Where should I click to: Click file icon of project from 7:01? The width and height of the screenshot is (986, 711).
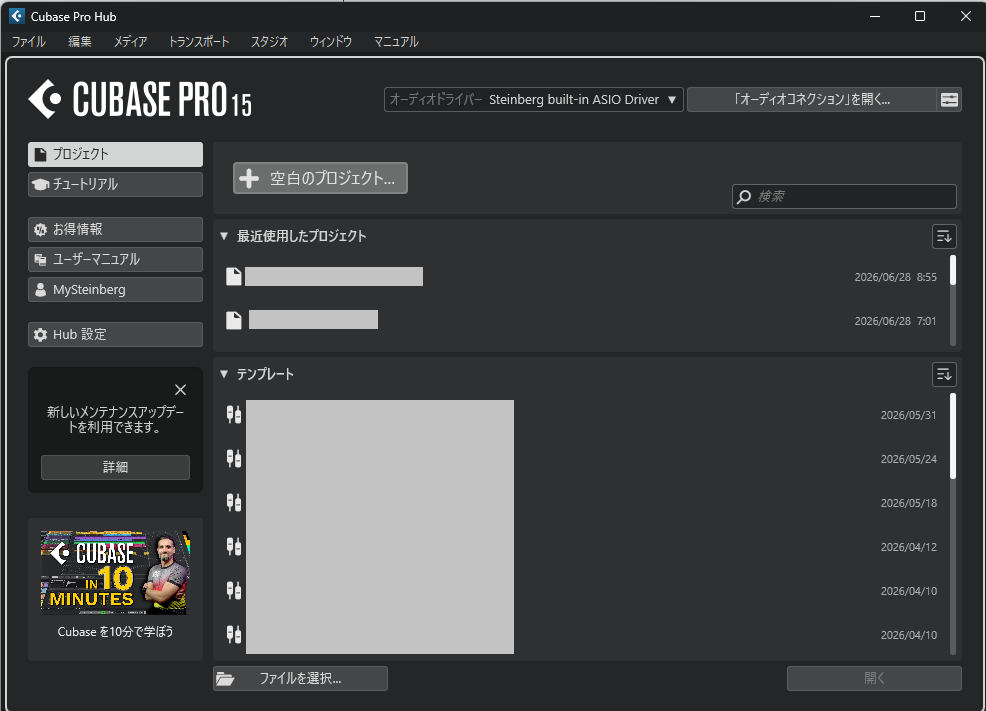pos(234,321)
